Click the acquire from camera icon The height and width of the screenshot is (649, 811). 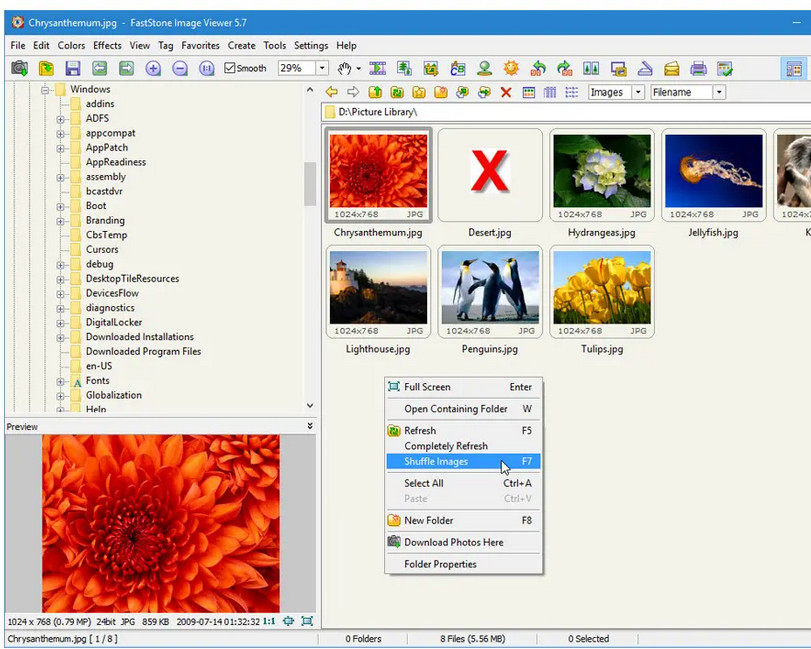tap(19, 69)
